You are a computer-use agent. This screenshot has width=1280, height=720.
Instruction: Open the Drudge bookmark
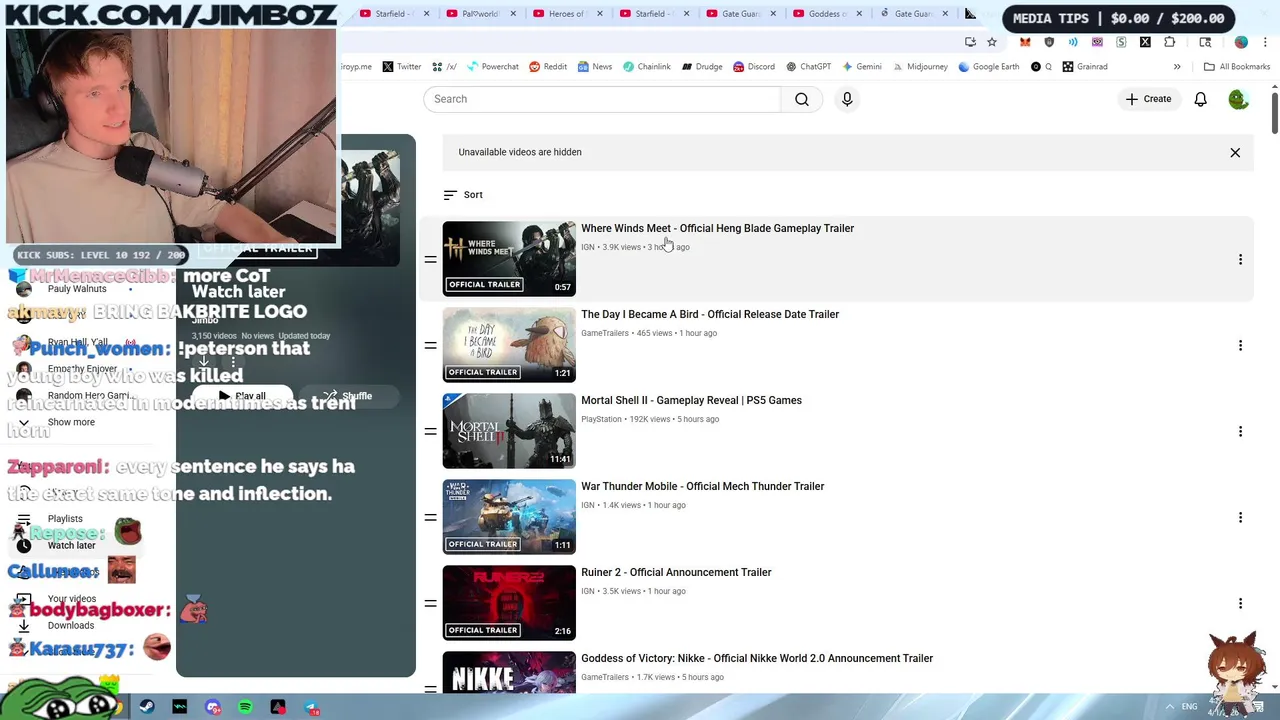(x=702, y=67)
